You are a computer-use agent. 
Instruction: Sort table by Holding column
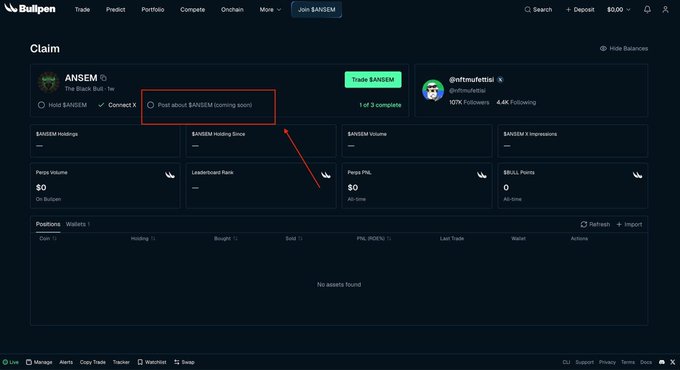[x=143, y=239]
